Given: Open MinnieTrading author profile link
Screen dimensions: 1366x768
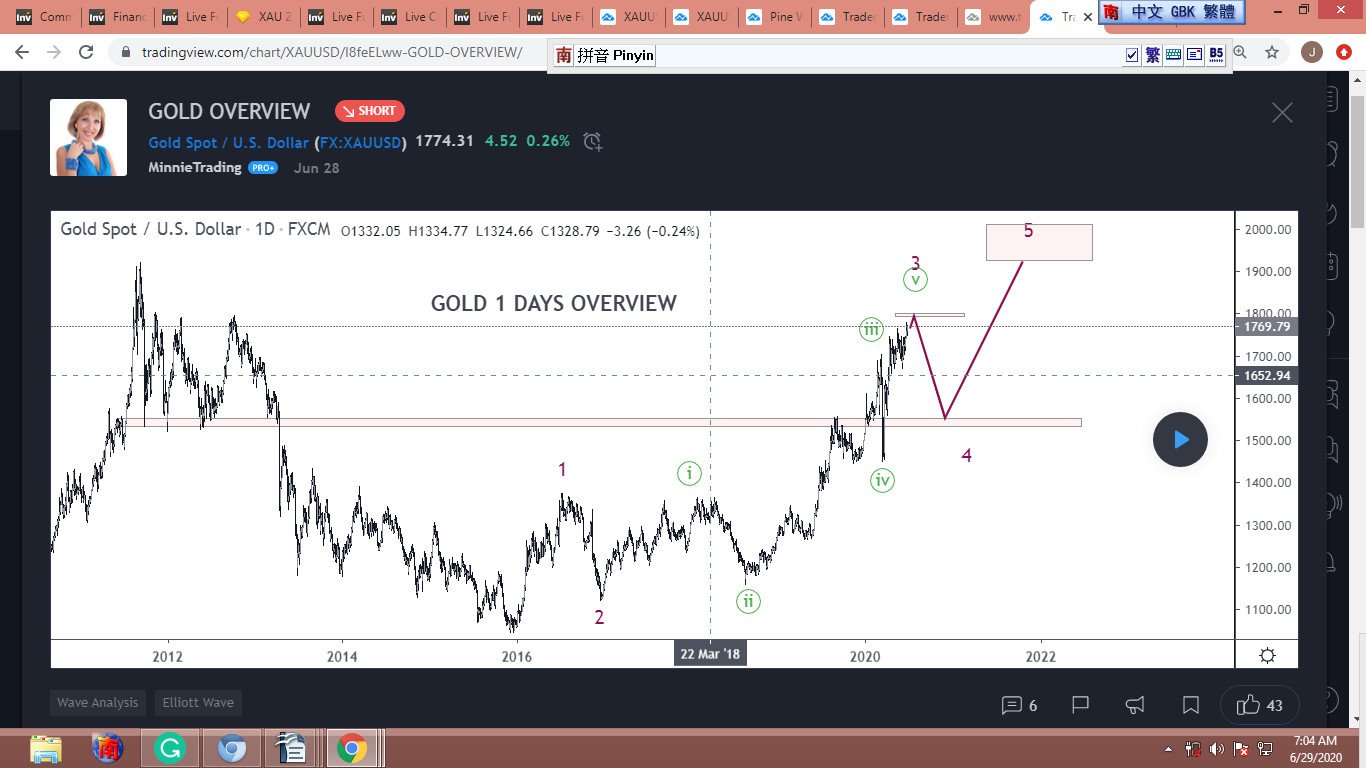Looking at the screenshot, I should pos(195,167).
